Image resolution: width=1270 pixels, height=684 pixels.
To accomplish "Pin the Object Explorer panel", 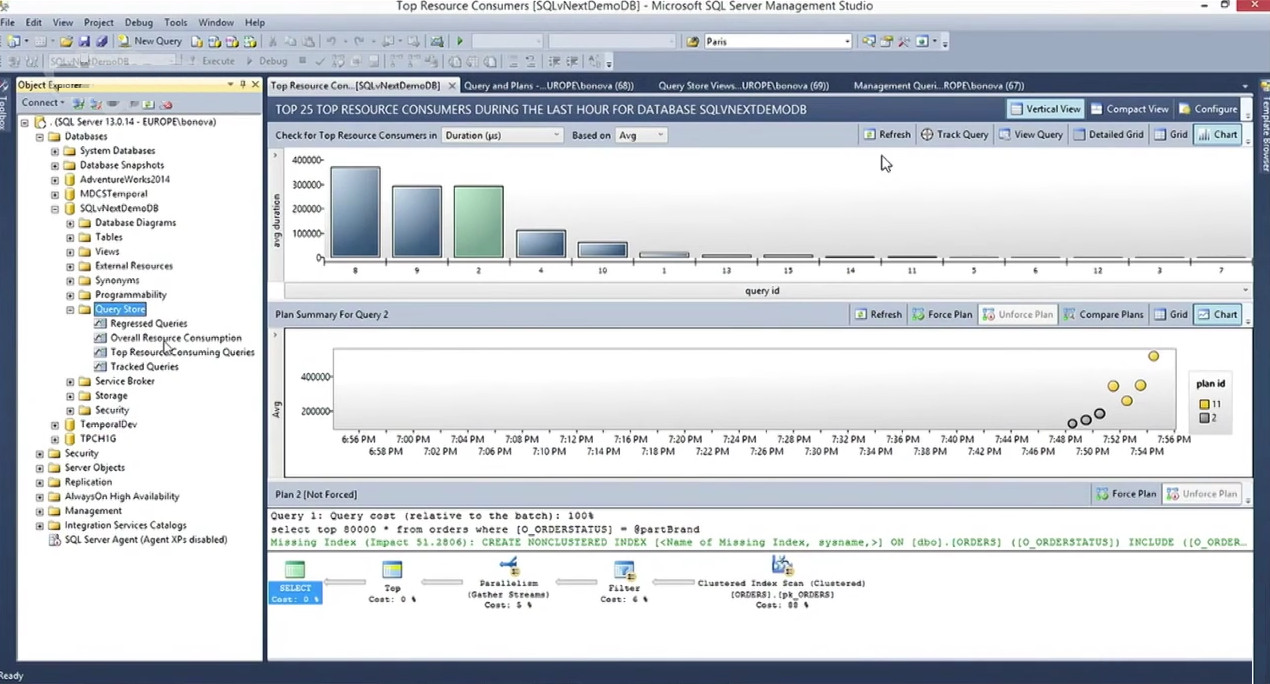I will pos(243,85).
